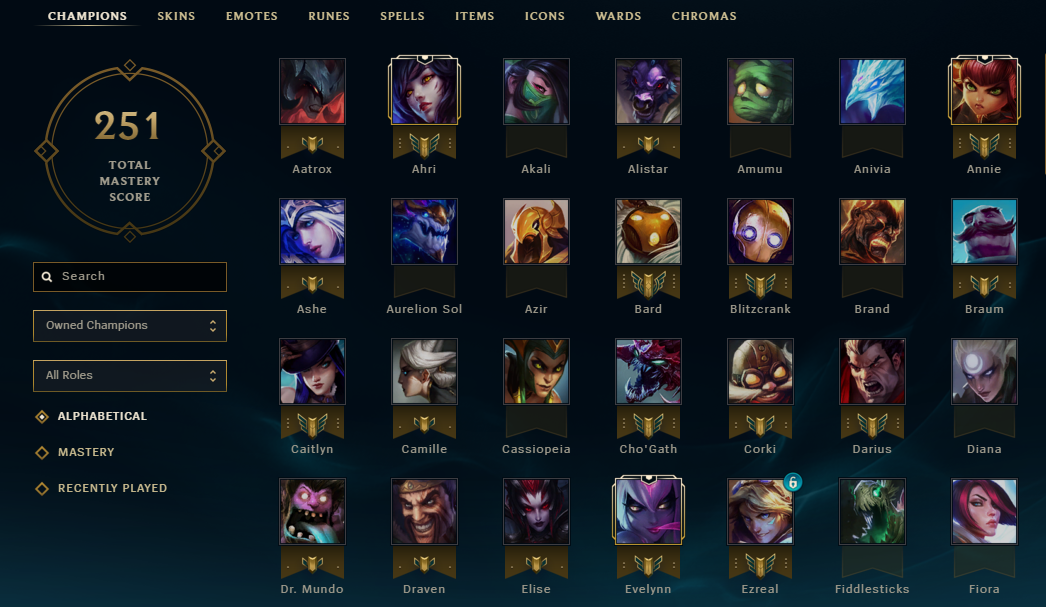Go to the Chromas tab
The width and height of the screenshot is (1046, 607).
click(x=704, y=16)
